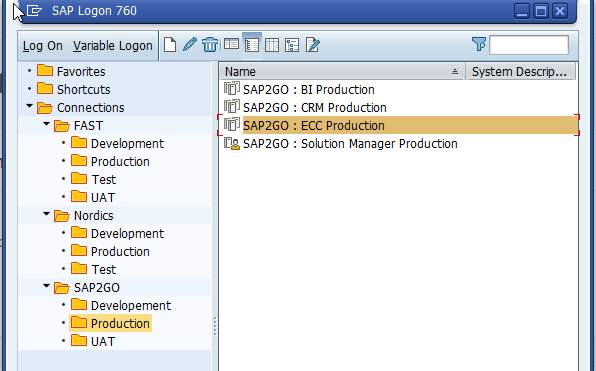The width and height of the screenshot is (596, 371).
Task: Click the filter text input field
Action: click(529, 45)
